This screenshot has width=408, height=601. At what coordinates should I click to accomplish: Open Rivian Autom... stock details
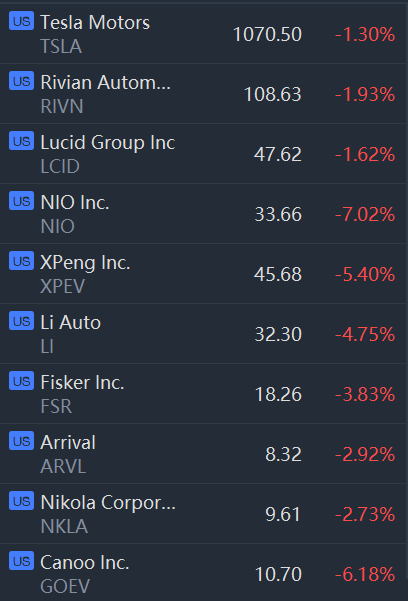point(204,94)
